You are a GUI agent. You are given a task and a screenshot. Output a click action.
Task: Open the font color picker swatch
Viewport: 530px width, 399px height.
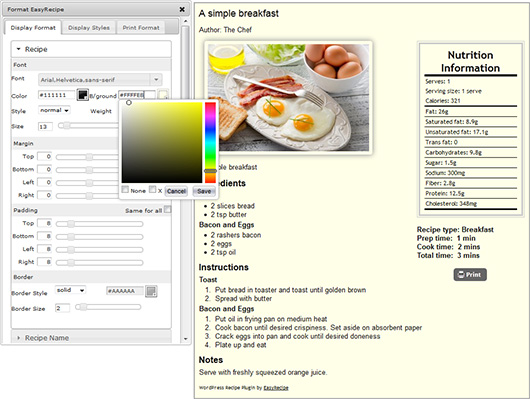tap(82, 95)
